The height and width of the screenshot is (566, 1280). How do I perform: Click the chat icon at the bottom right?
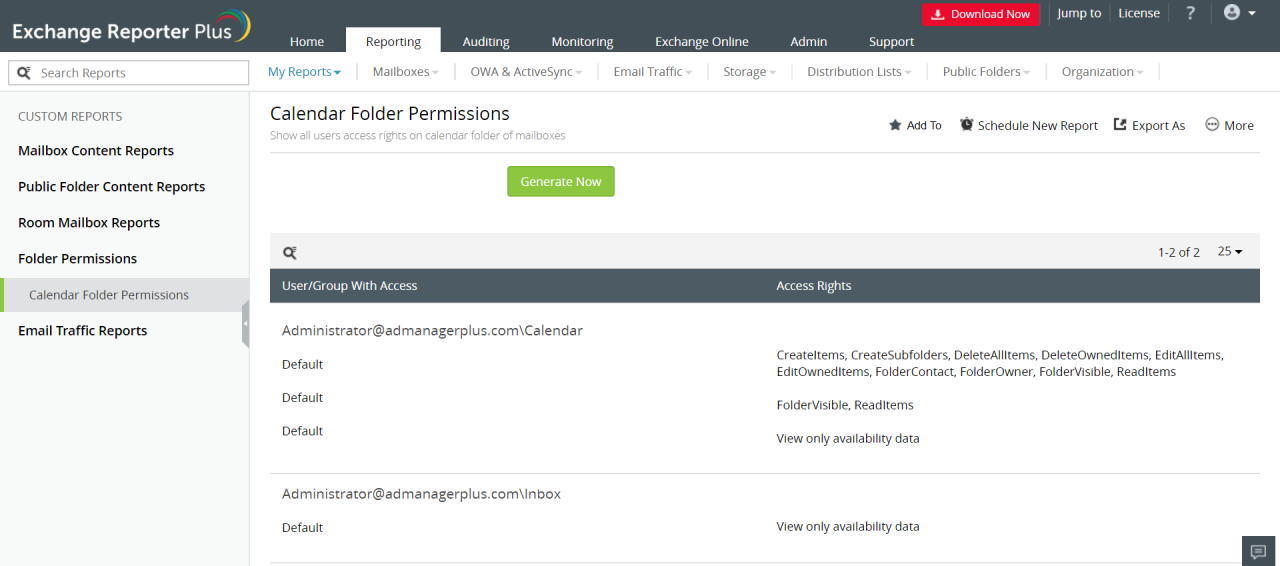coord(1259,551)
